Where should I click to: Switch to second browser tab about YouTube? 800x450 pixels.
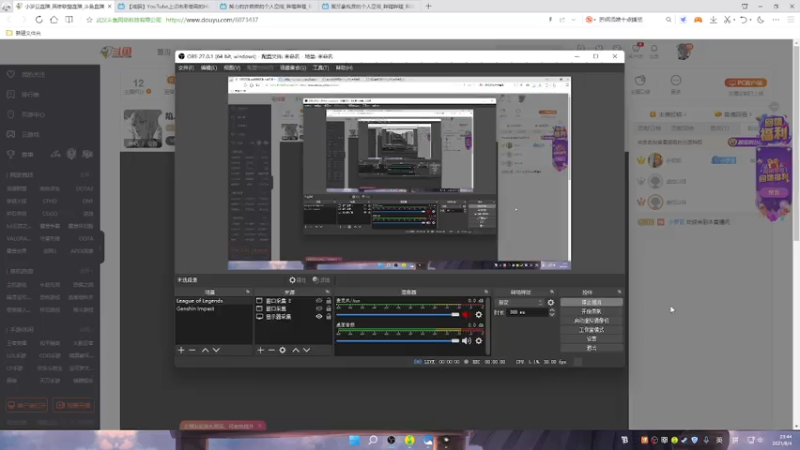(x=165, y=6)
